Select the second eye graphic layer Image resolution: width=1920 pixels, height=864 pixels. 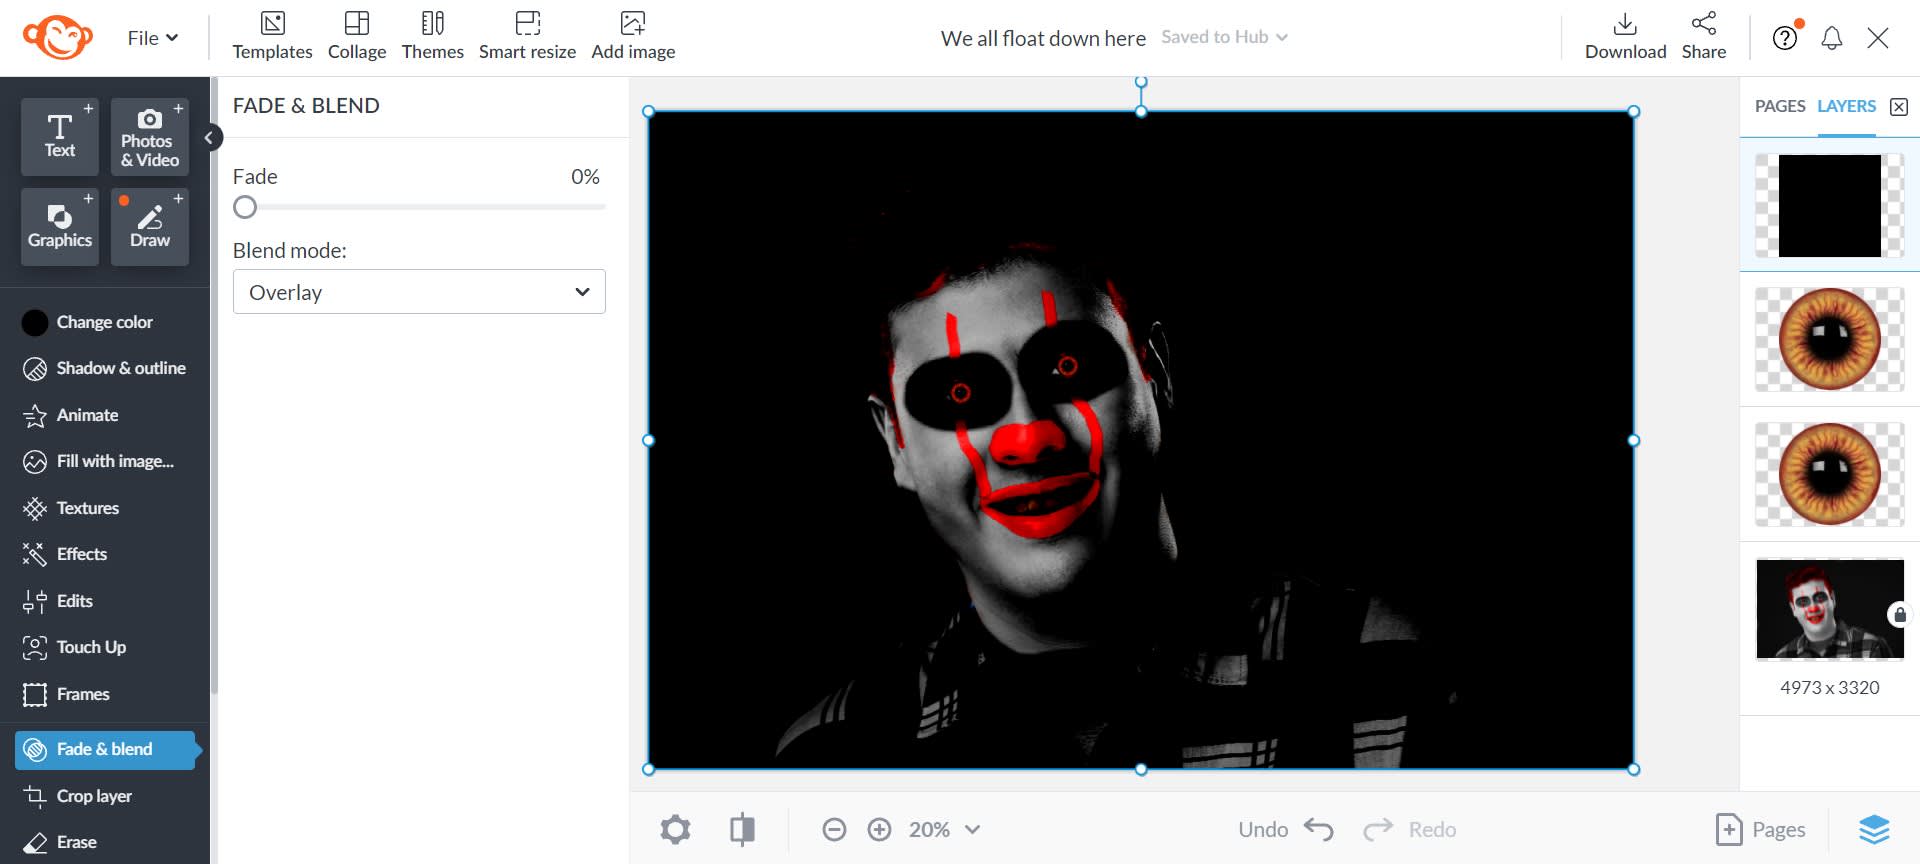point(1829,474)
